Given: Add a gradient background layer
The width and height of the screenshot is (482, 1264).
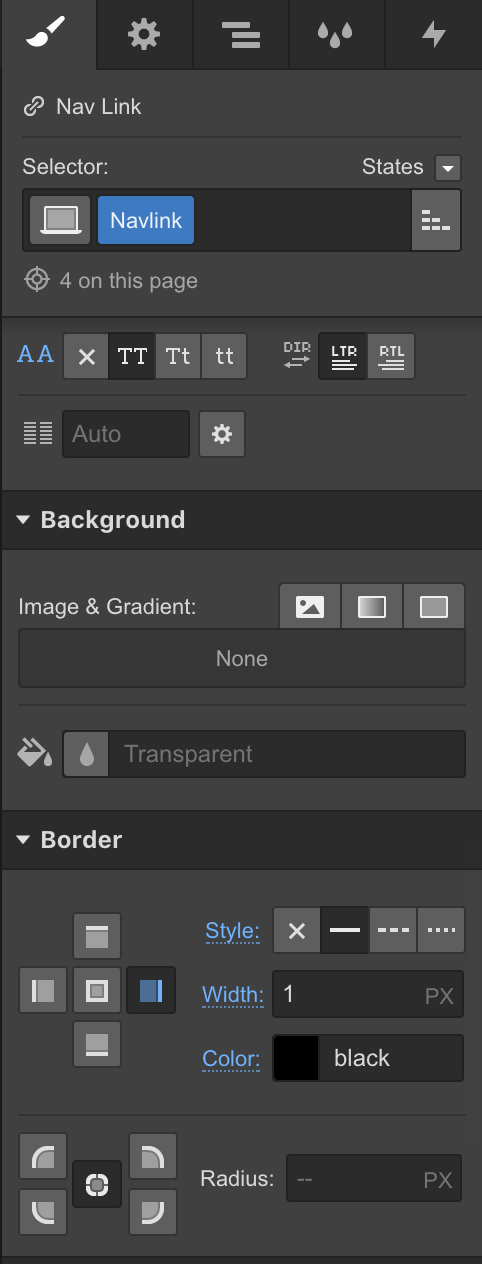Looking at the screenshot, I should pos(372,606).
